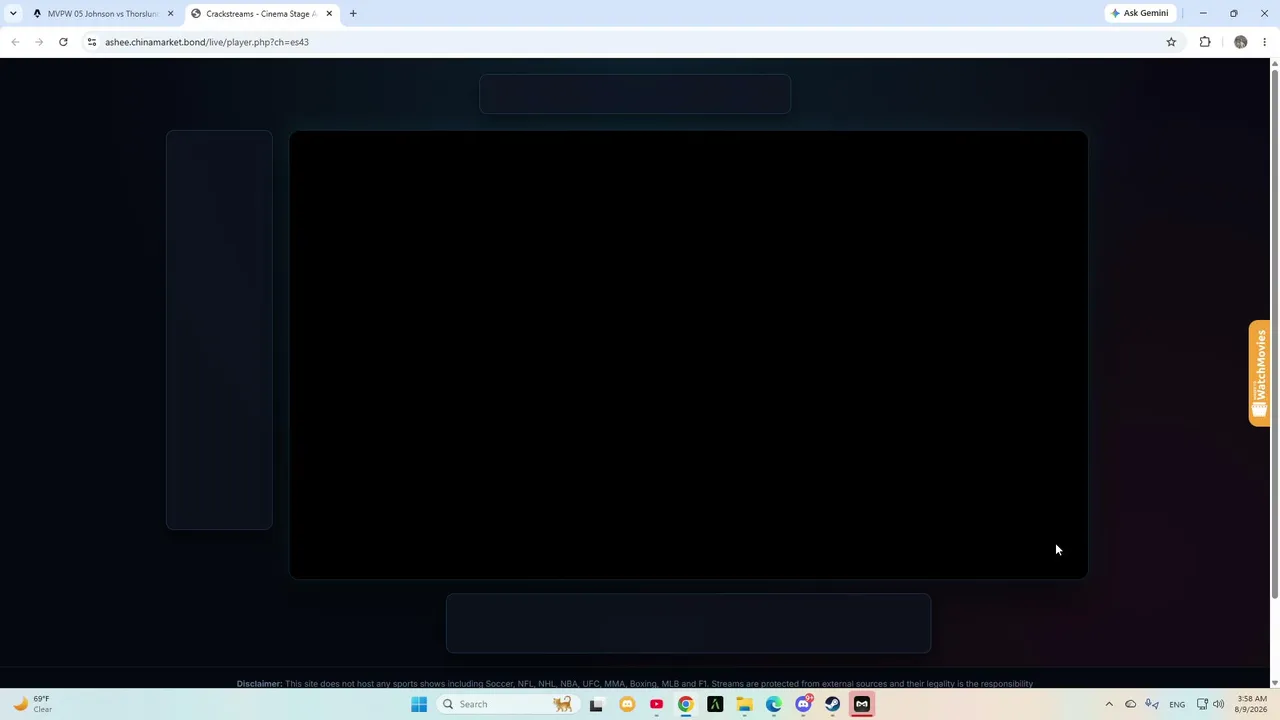The image size is (1280, 720).
Task: Restore down the Chrome window
Action: pos(1234,13)
